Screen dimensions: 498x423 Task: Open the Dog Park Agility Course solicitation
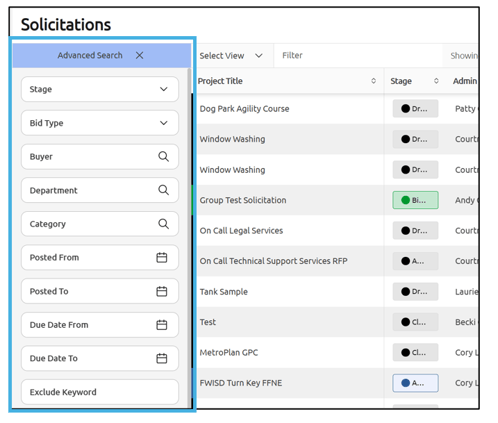point(244,109)
